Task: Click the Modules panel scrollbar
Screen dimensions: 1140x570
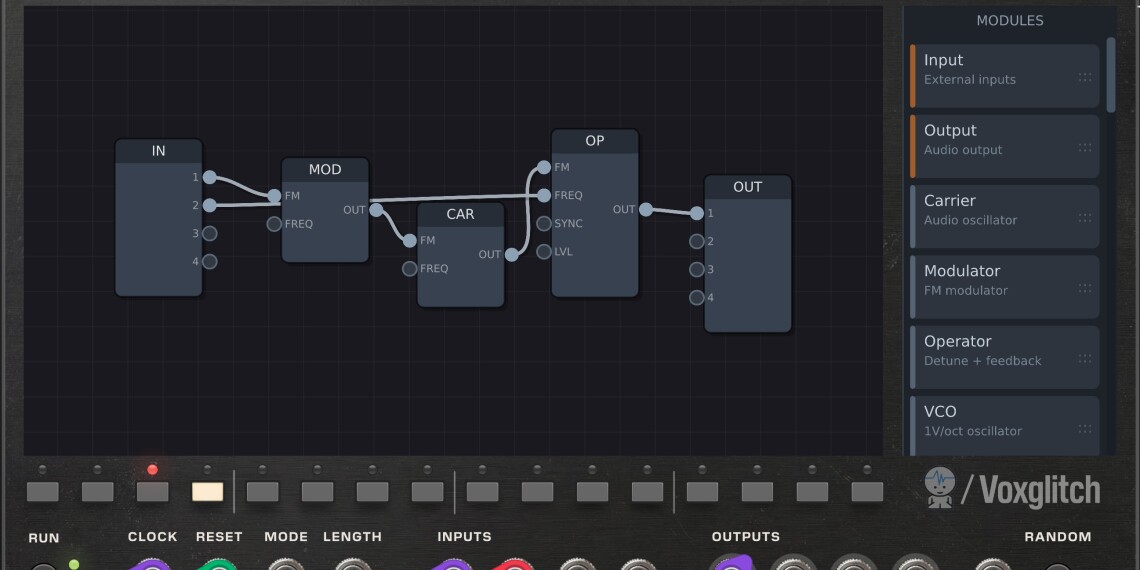Action: tap(1110, 75)
